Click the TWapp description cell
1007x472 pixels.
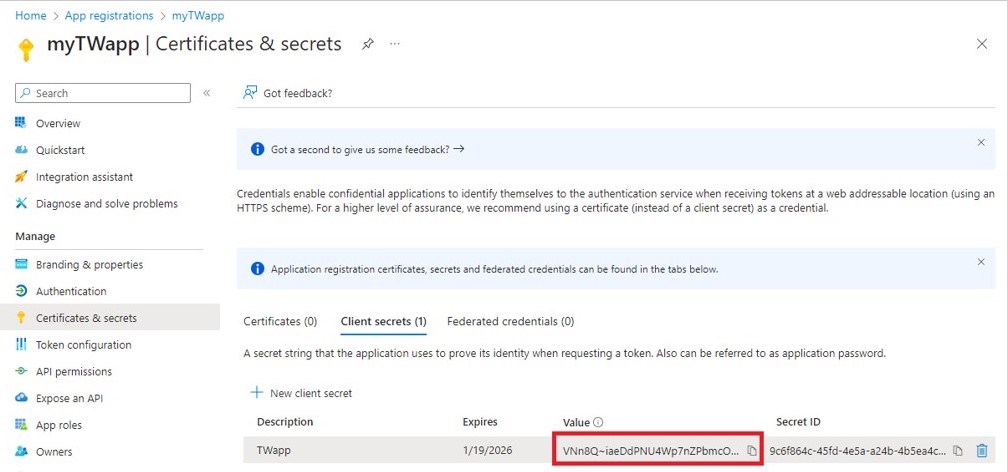point(274,451)
